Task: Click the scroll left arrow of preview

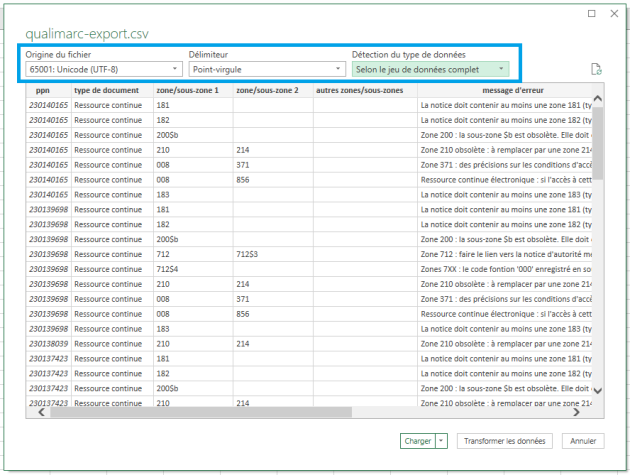Action: point(41,412)
